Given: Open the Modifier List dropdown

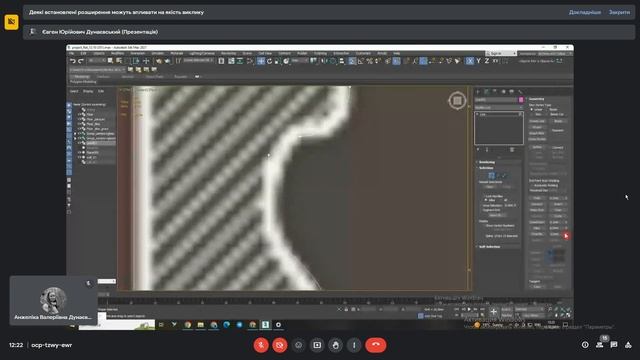Looking at the screenshot, I should (x=498, y=107).
